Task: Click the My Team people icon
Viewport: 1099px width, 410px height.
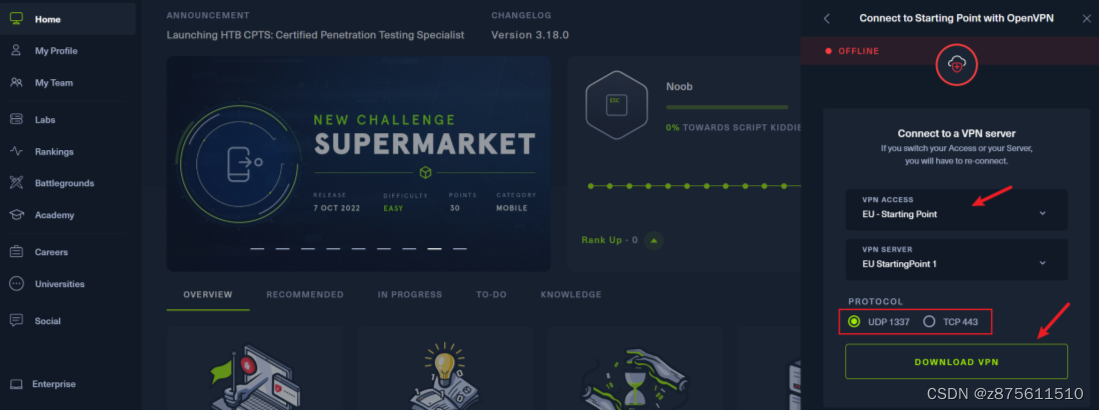Action: click(16, 83)
